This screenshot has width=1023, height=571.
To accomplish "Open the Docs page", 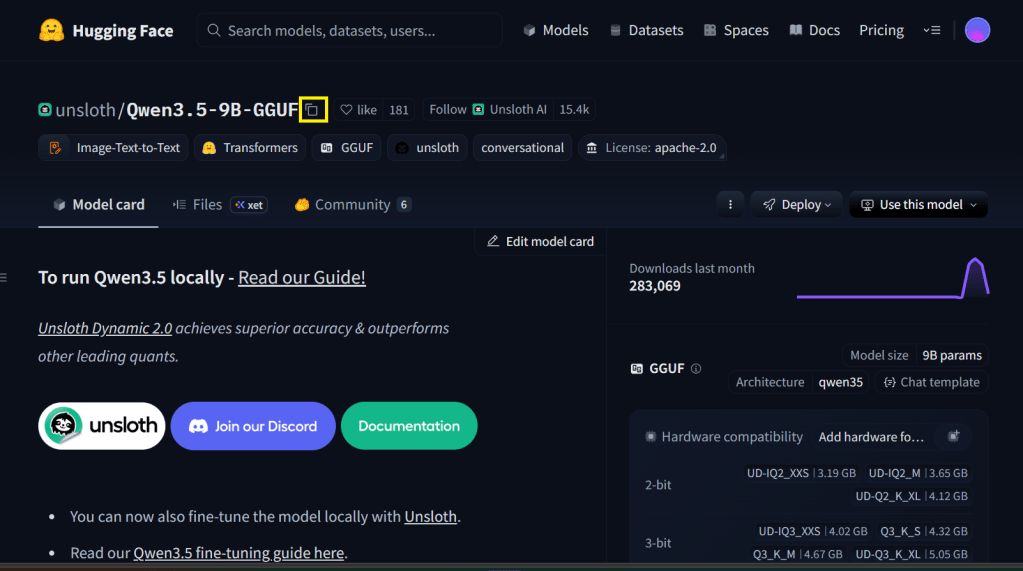I will pos(815,31).
